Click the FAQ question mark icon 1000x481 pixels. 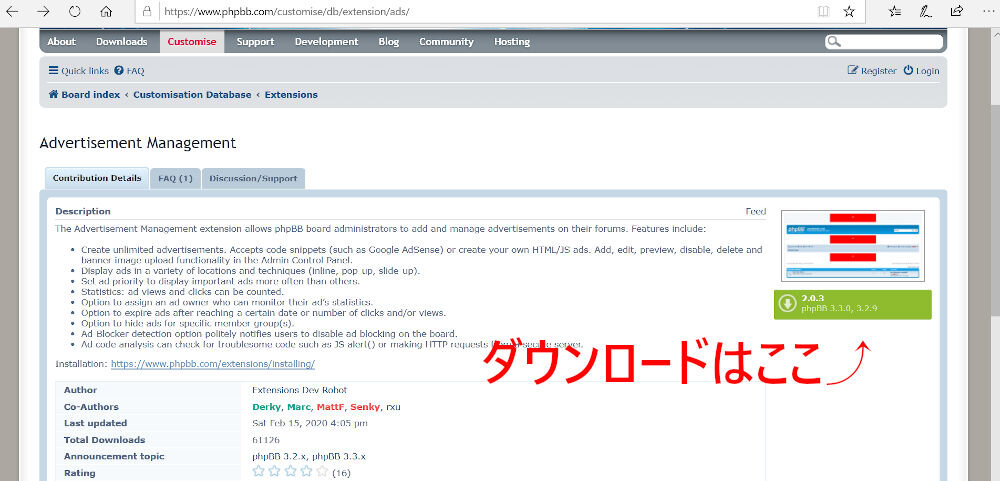point(119,71)
